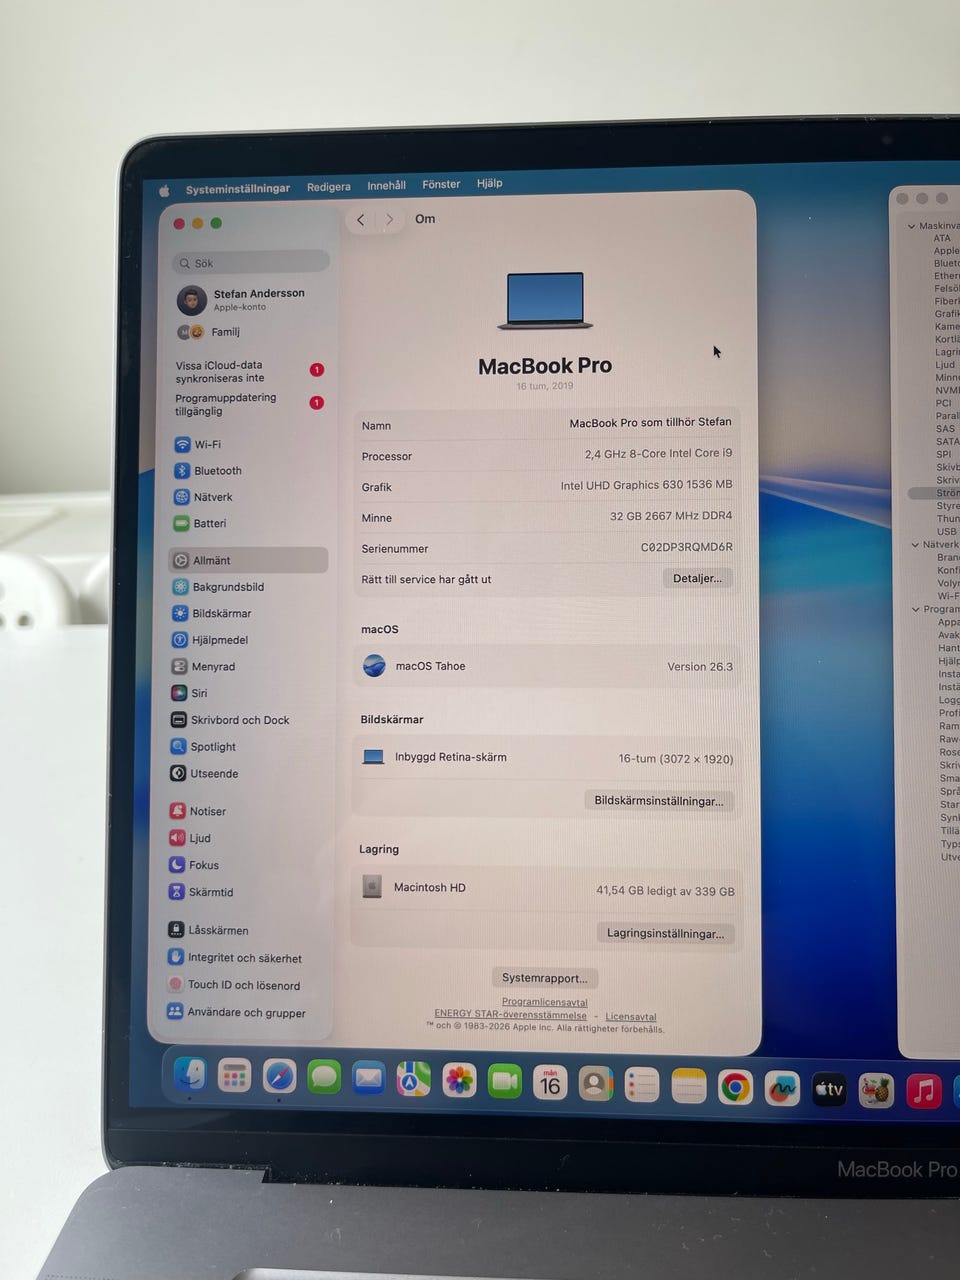Open the Innehåll menu

386,185
